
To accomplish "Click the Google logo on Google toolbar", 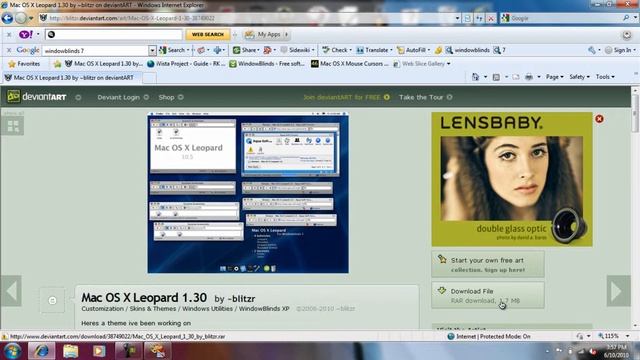I will pos(28,50).
